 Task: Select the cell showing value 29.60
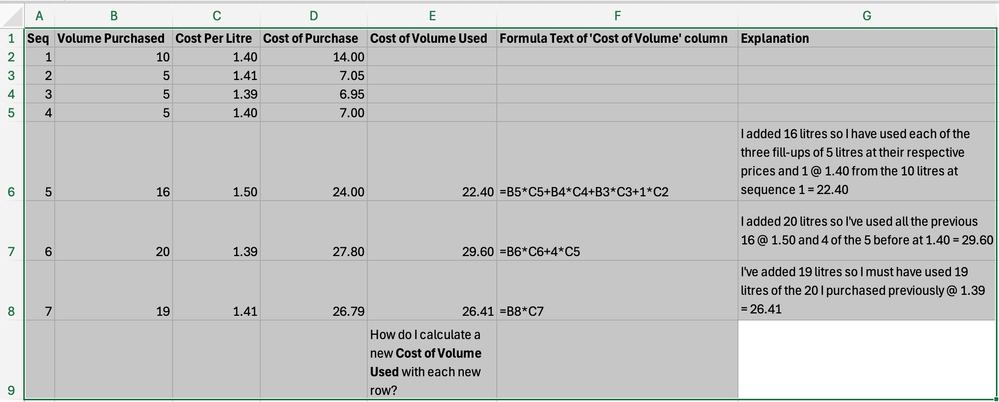click(x=433, y=231)
